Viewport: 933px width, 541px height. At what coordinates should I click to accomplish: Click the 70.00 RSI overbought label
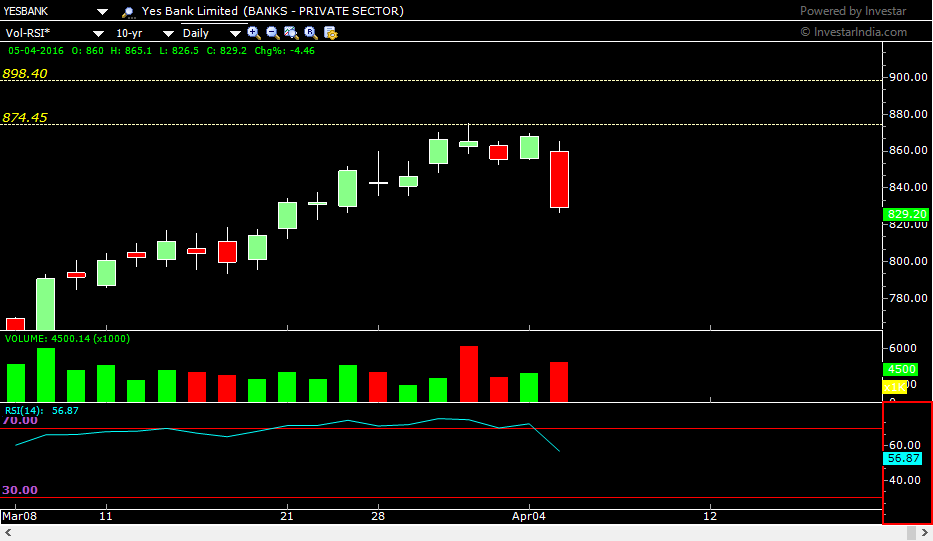coord(20,421)
